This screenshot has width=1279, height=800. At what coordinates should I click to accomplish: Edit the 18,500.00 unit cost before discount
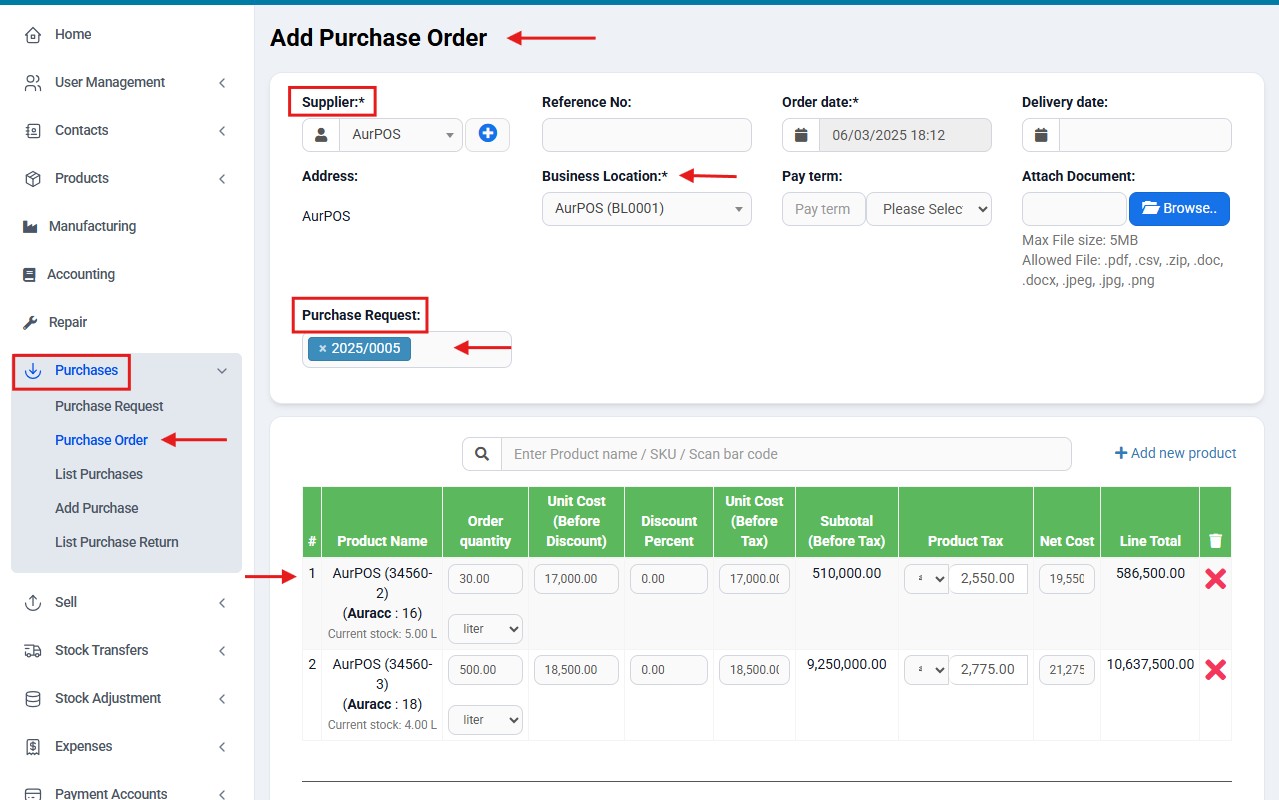click(577, 670)
